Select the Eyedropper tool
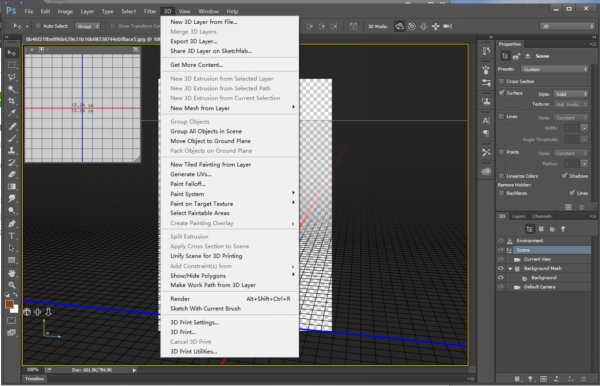This screenshot has height=386, width=600. coord(11,113)
